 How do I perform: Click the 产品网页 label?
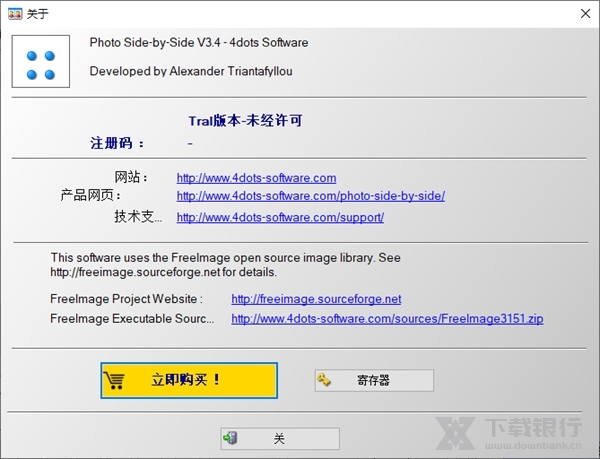(91, 195)
